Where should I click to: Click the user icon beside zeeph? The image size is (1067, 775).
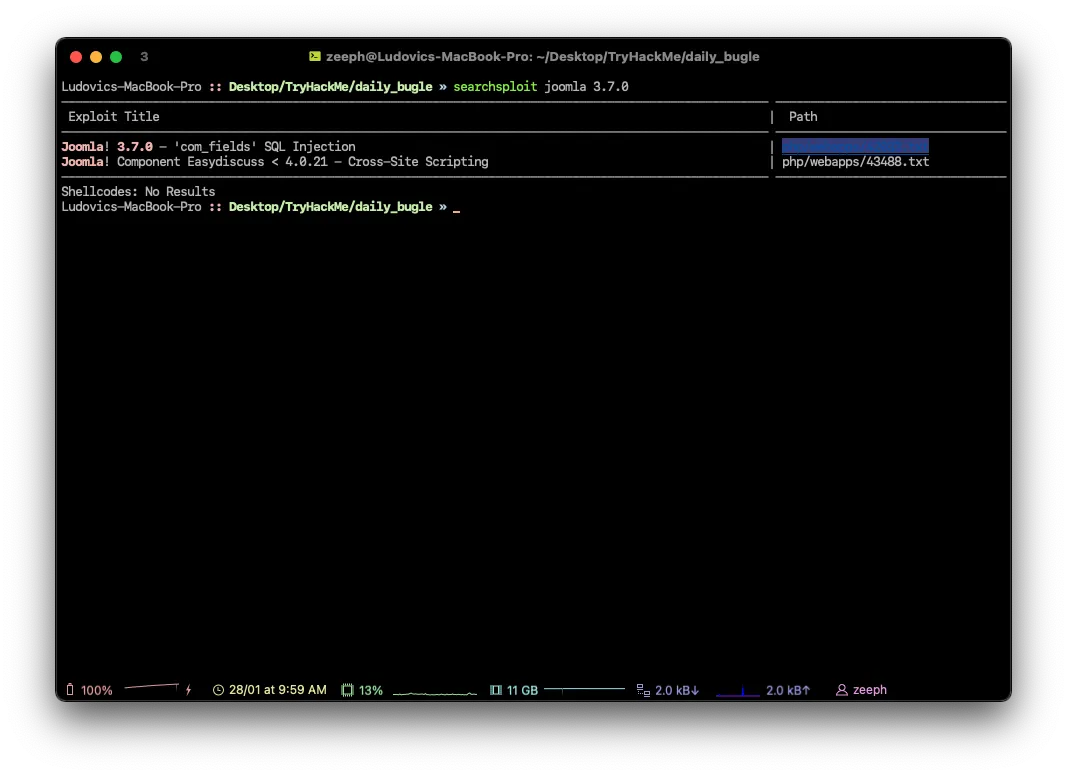pos(842,690)
